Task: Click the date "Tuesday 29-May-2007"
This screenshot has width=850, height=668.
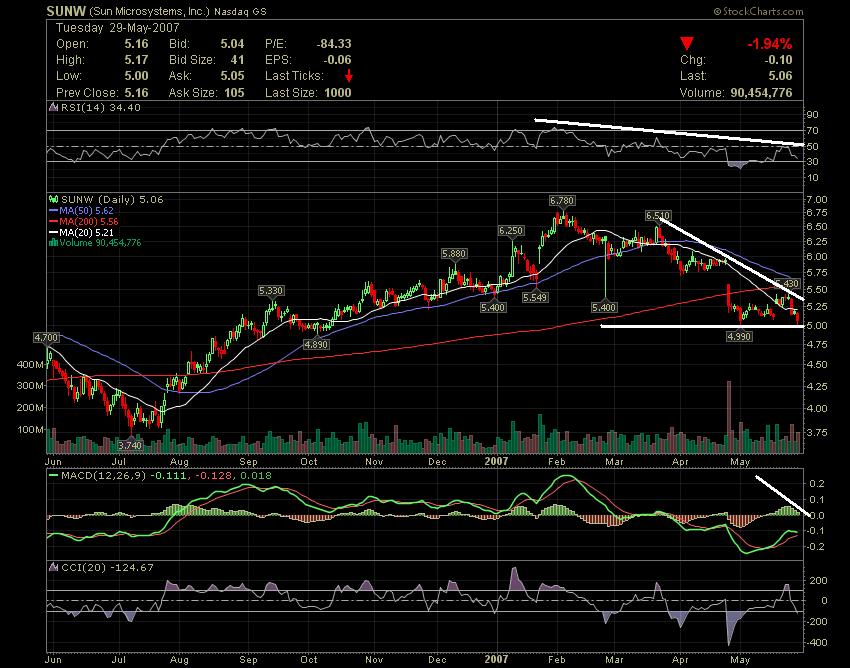Action: (117, 28)
